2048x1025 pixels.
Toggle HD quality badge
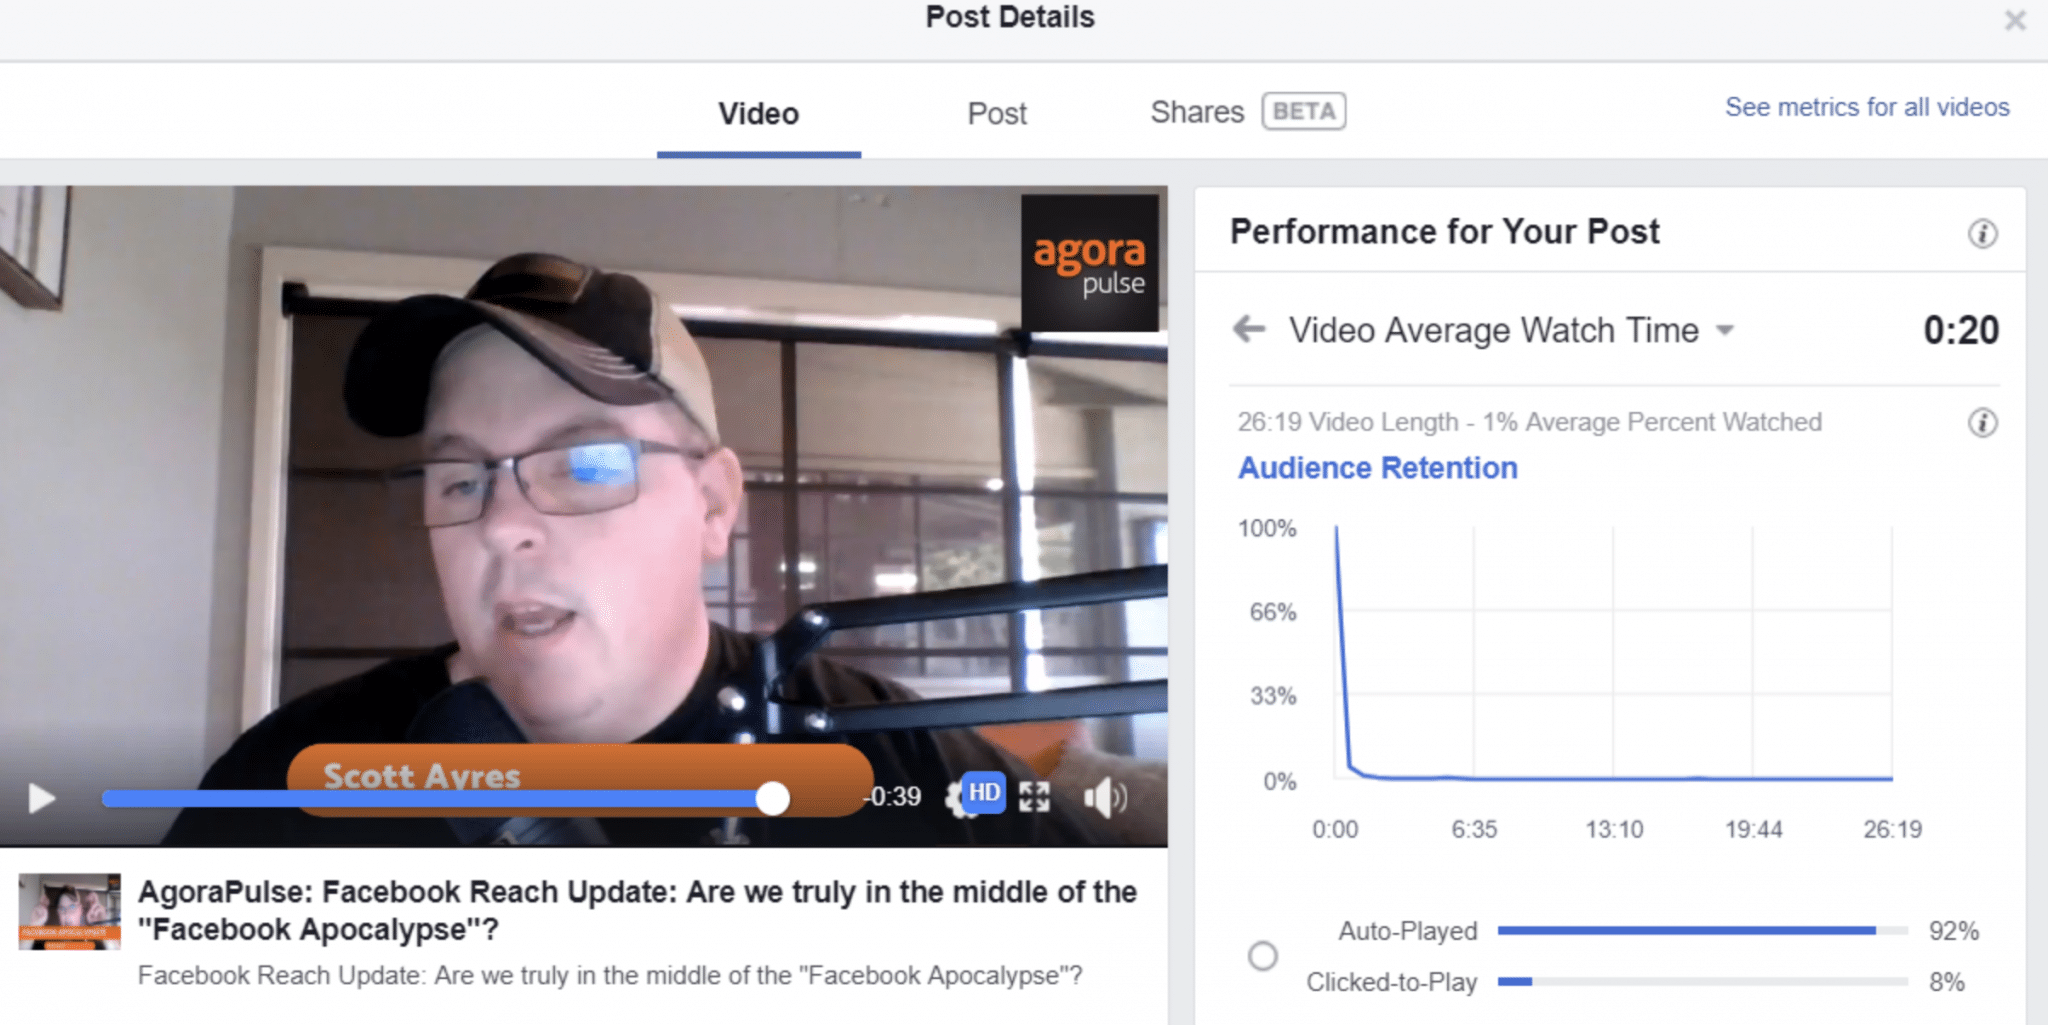coord(984,793)
